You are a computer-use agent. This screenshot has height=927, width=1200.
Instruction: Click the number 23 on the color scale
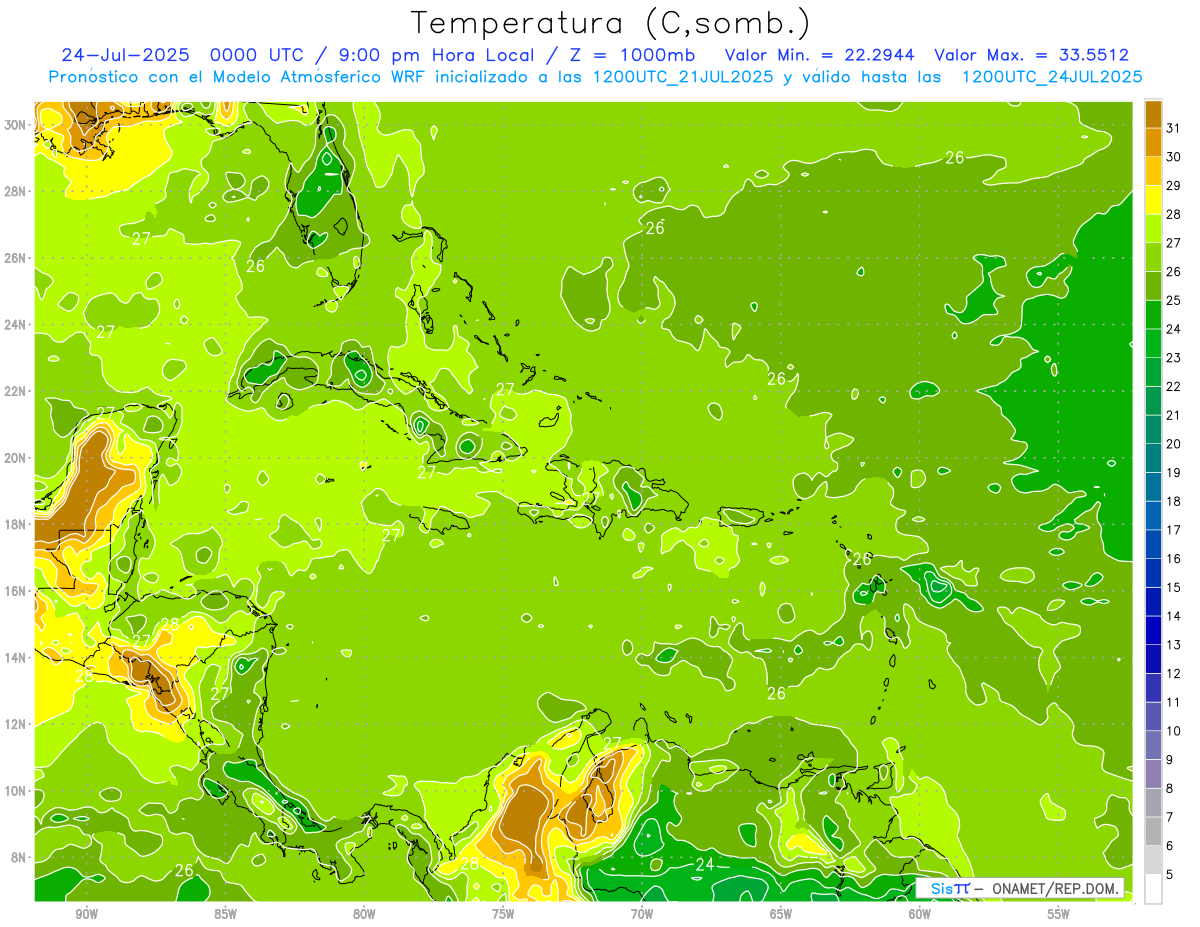[1175, 358]
